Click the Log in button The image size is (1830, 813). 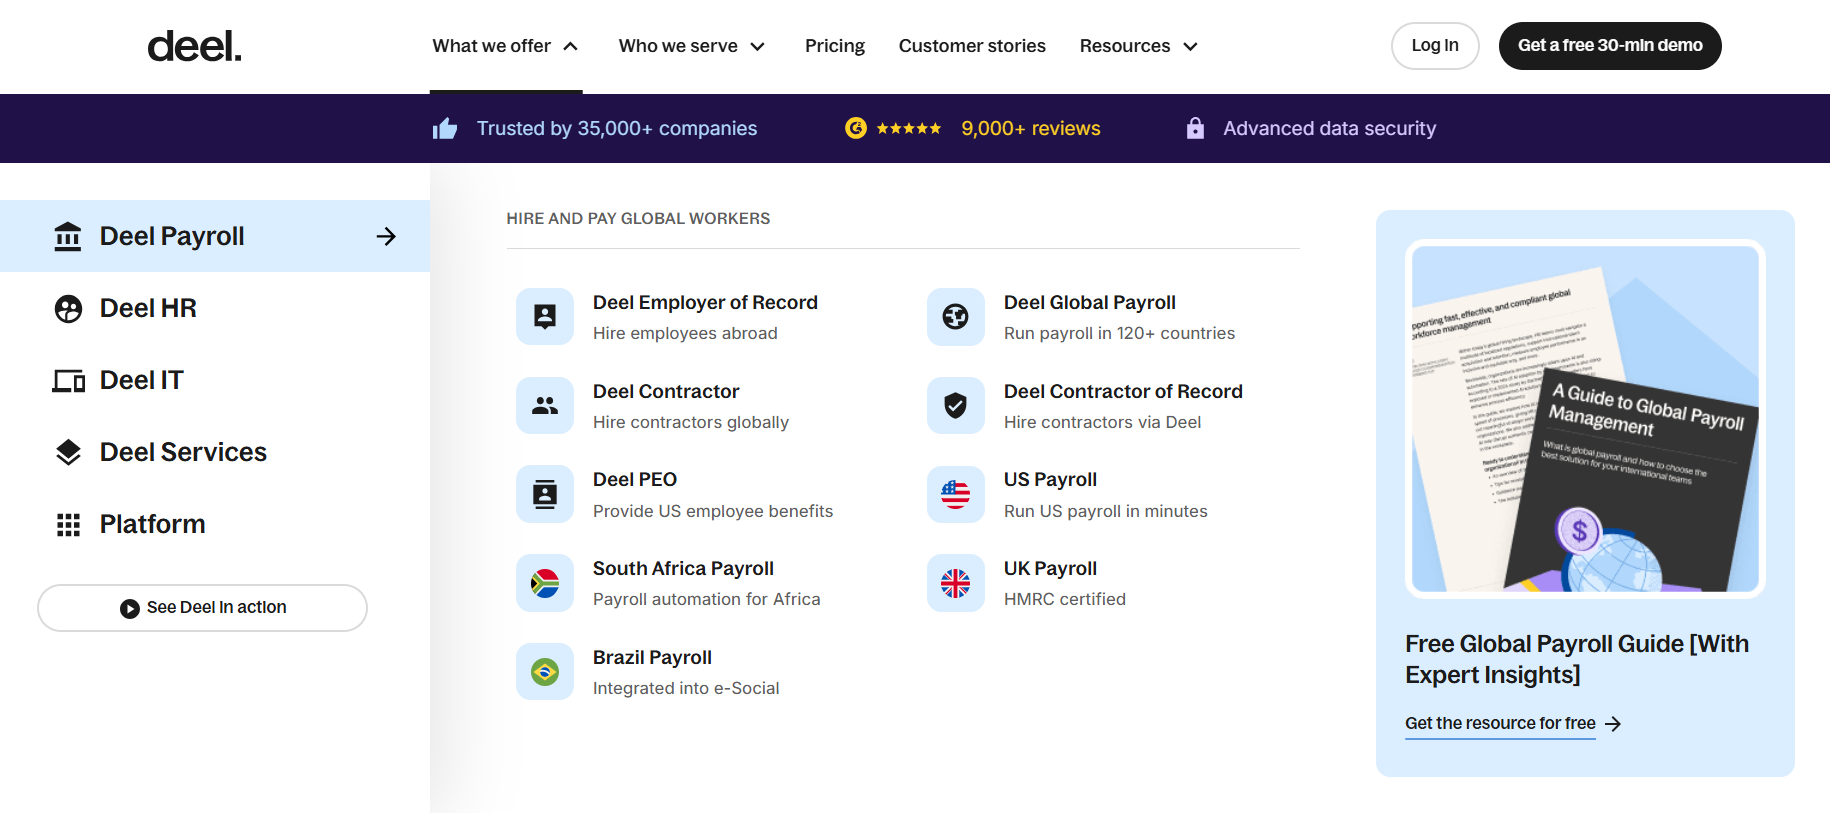pyautogui.click(x=1435, y=46)
